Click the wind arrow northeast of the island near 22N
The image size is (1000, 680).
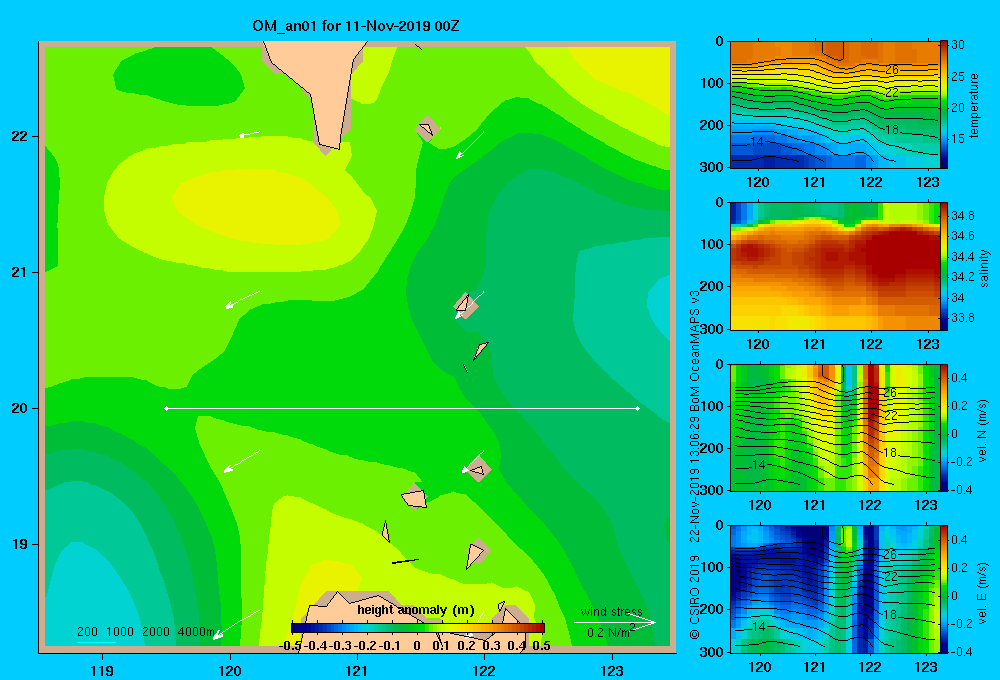[x=470, y=145]
